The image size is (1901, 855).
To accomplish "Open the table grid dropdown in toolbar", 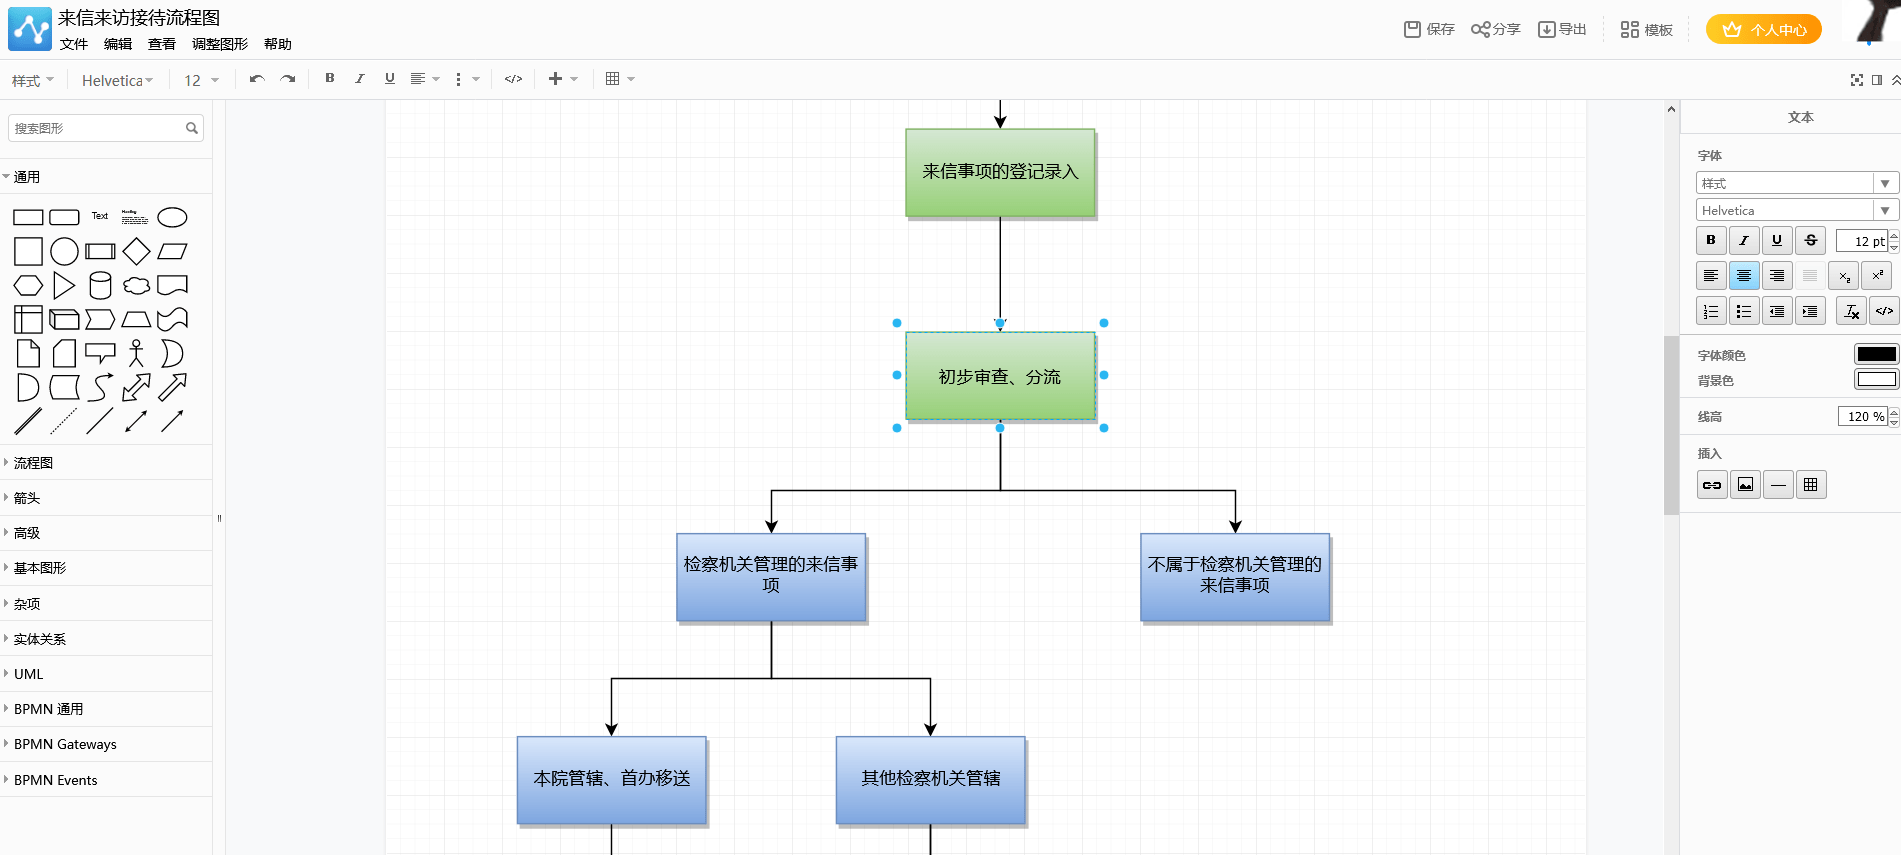I will (620, 79).
